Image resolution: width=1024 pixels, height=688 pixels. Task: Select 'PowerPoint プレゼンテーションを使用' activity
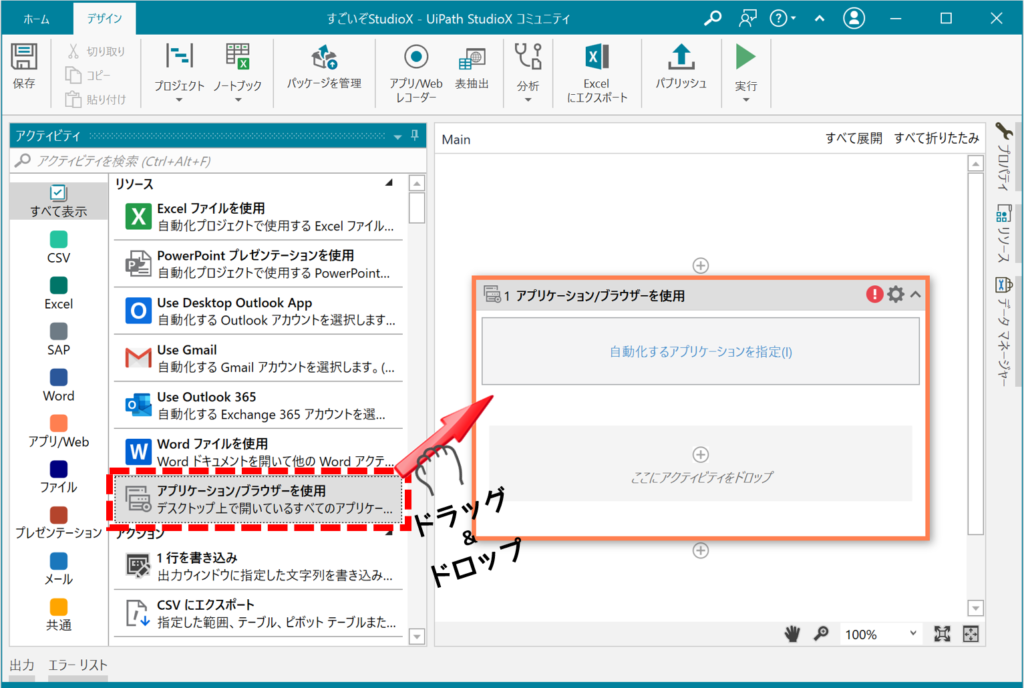[259, 264]
